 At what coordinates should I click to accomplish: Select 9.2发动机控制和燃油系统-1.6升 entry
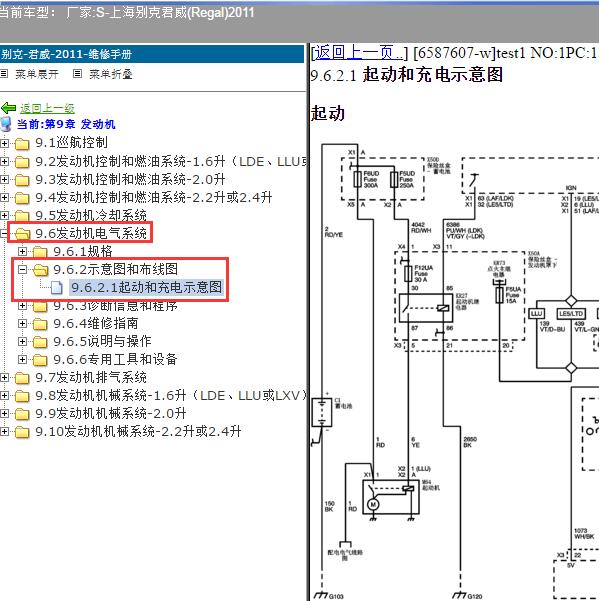(x=171, y=161)
